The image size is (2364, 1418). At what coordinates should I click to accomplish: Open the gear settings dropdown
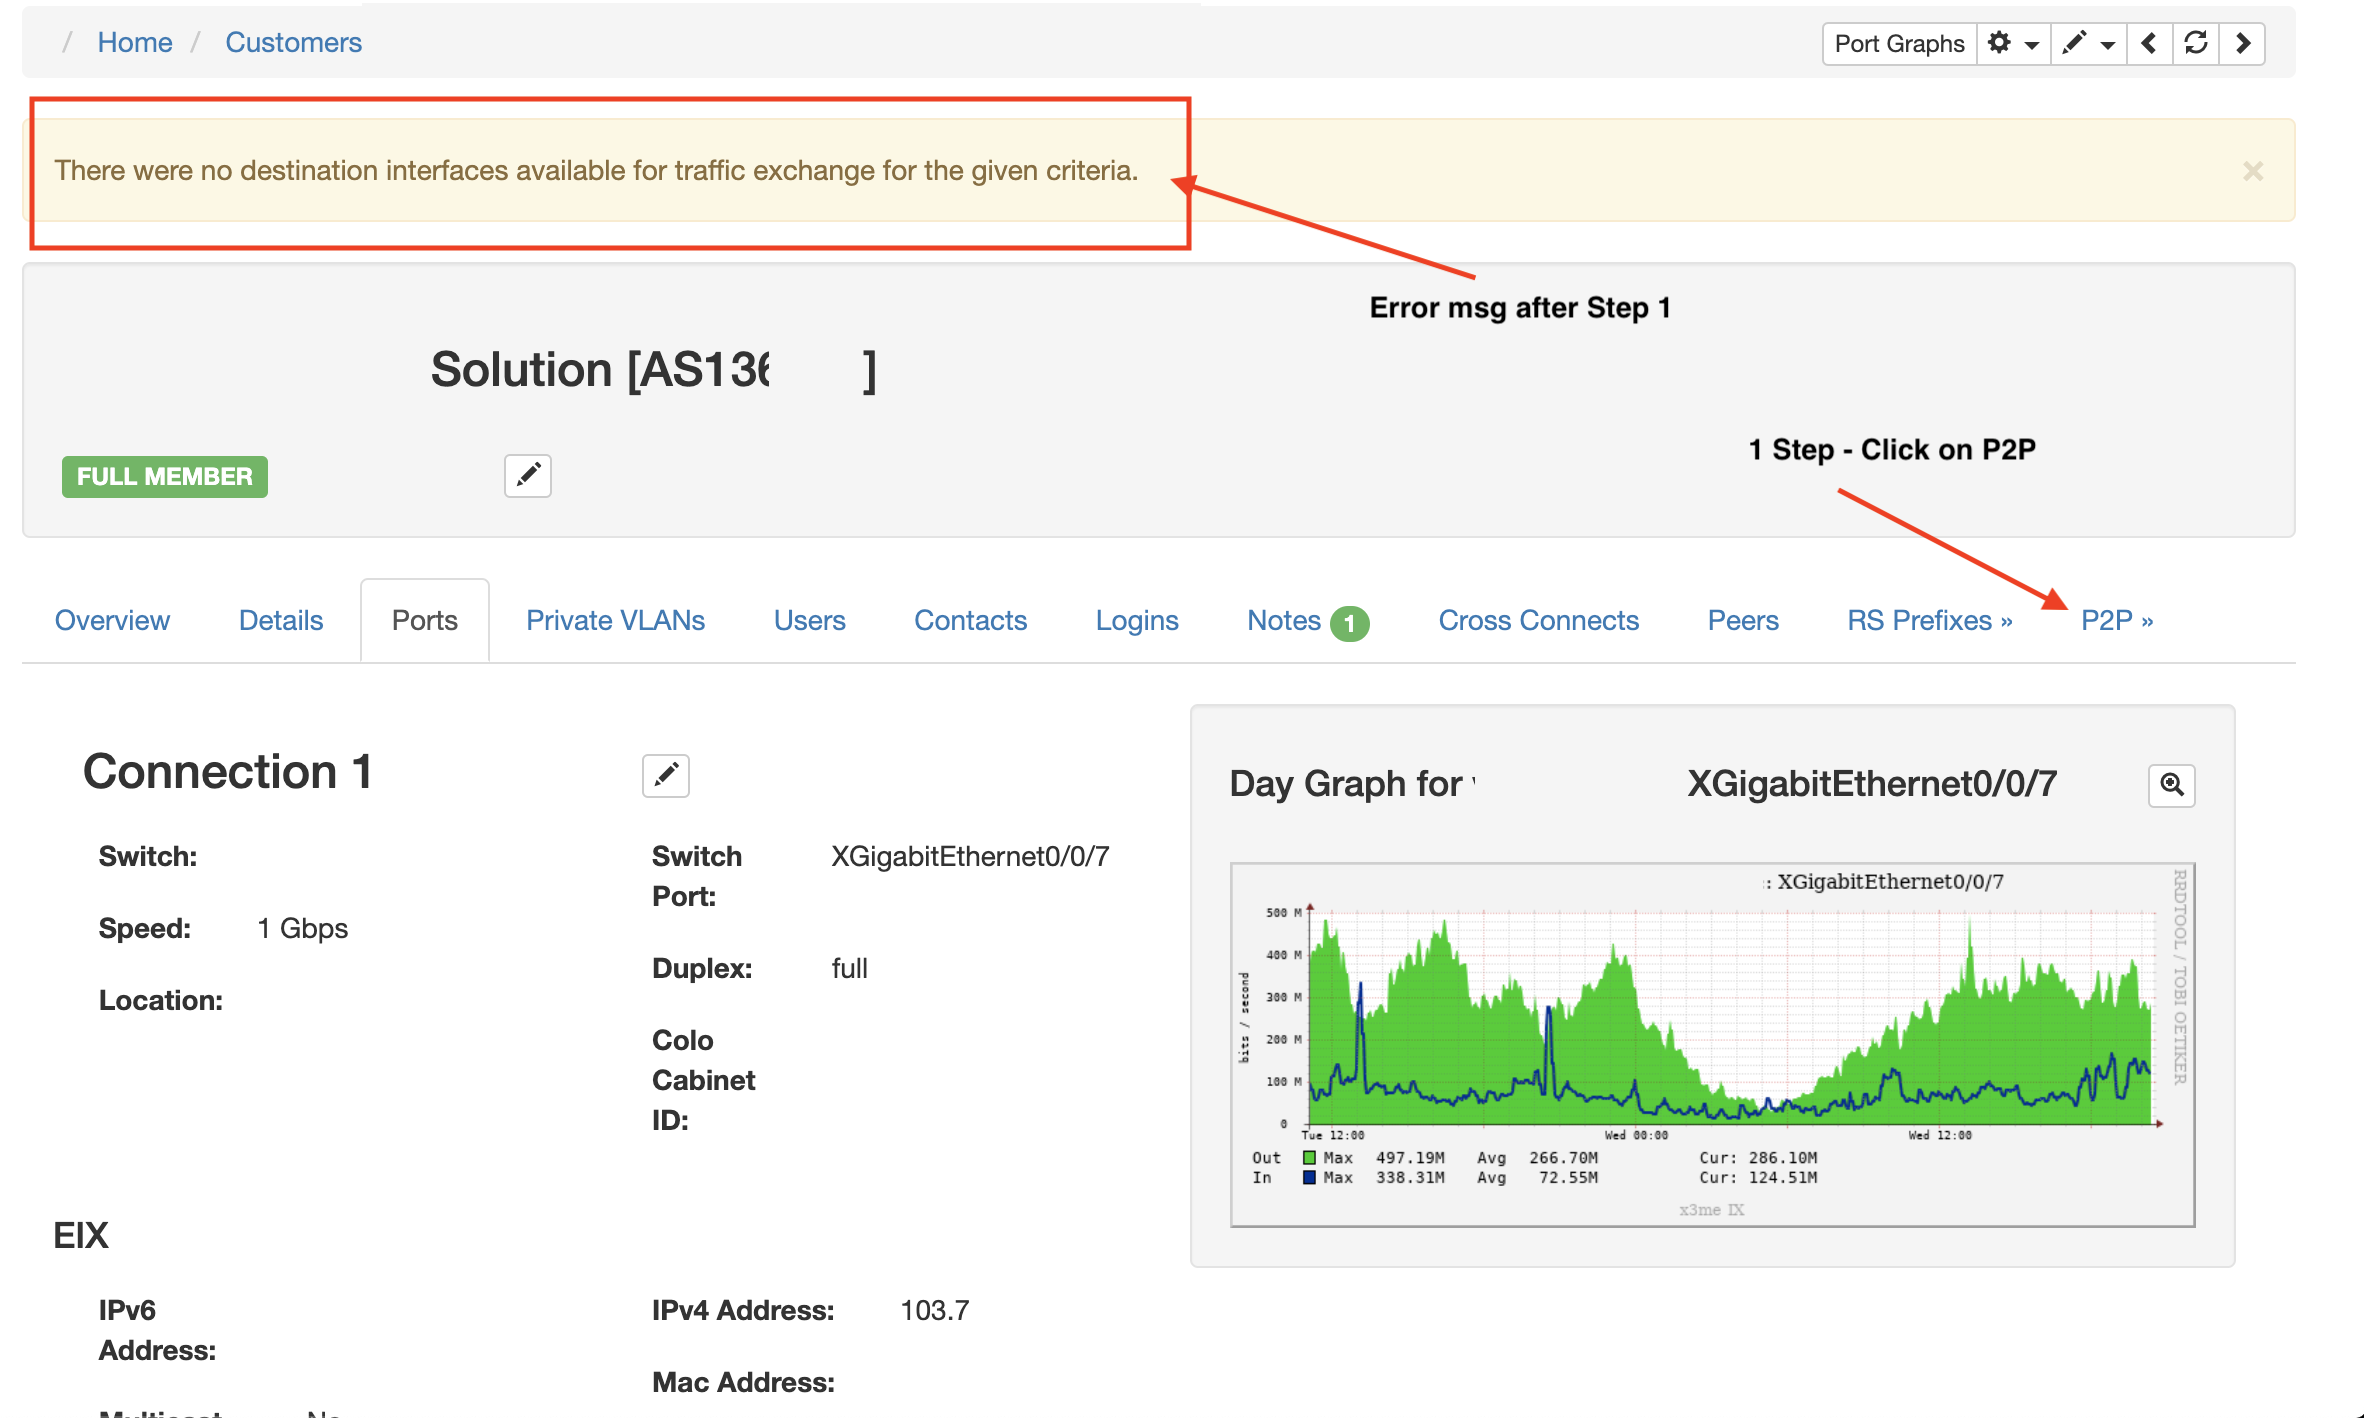click(2012, 44)
